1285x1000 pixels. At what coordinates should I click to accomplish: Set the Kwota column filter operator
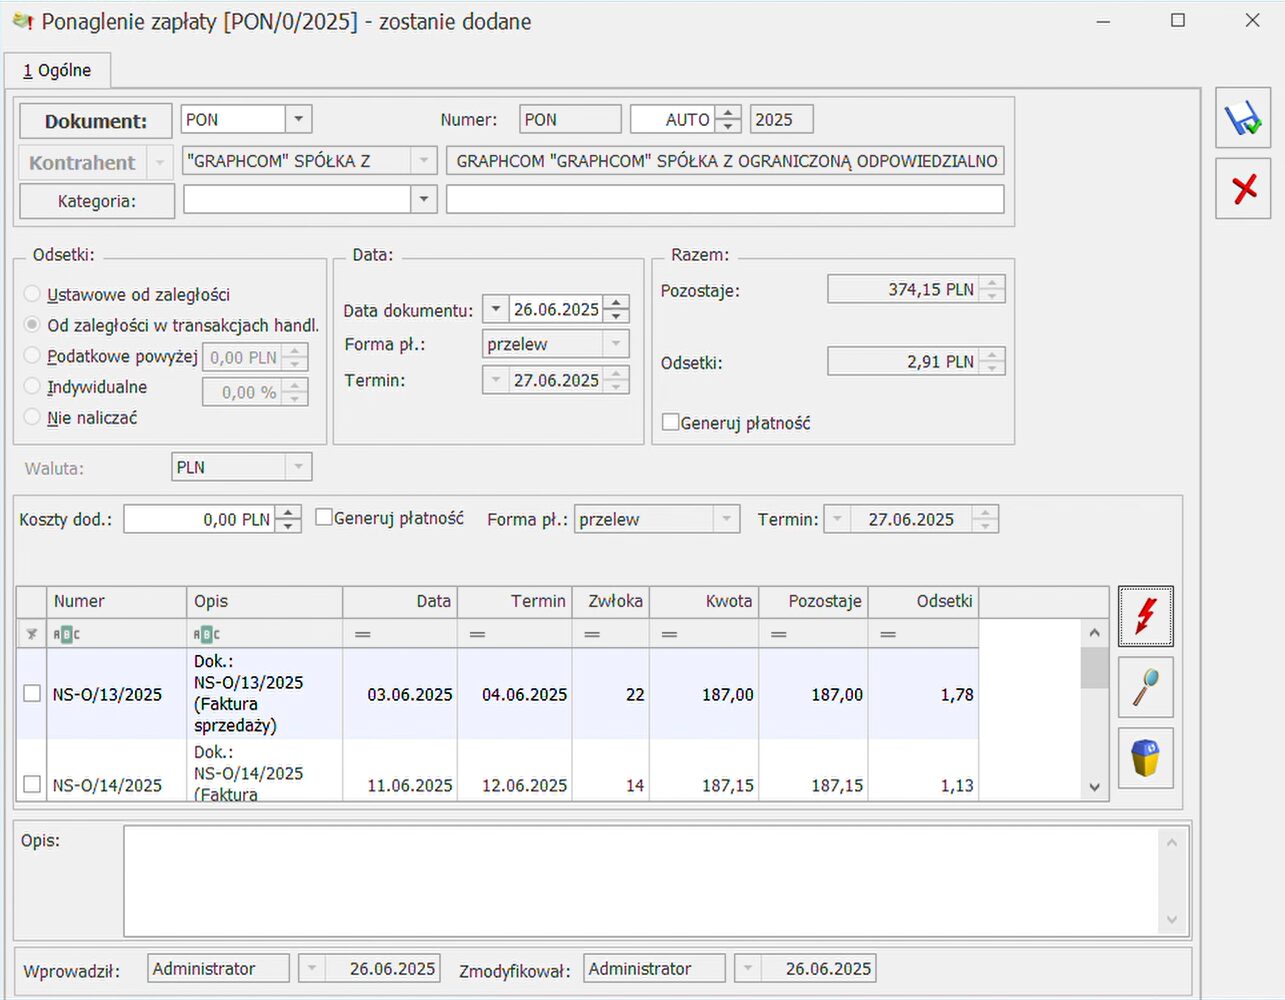669,634
